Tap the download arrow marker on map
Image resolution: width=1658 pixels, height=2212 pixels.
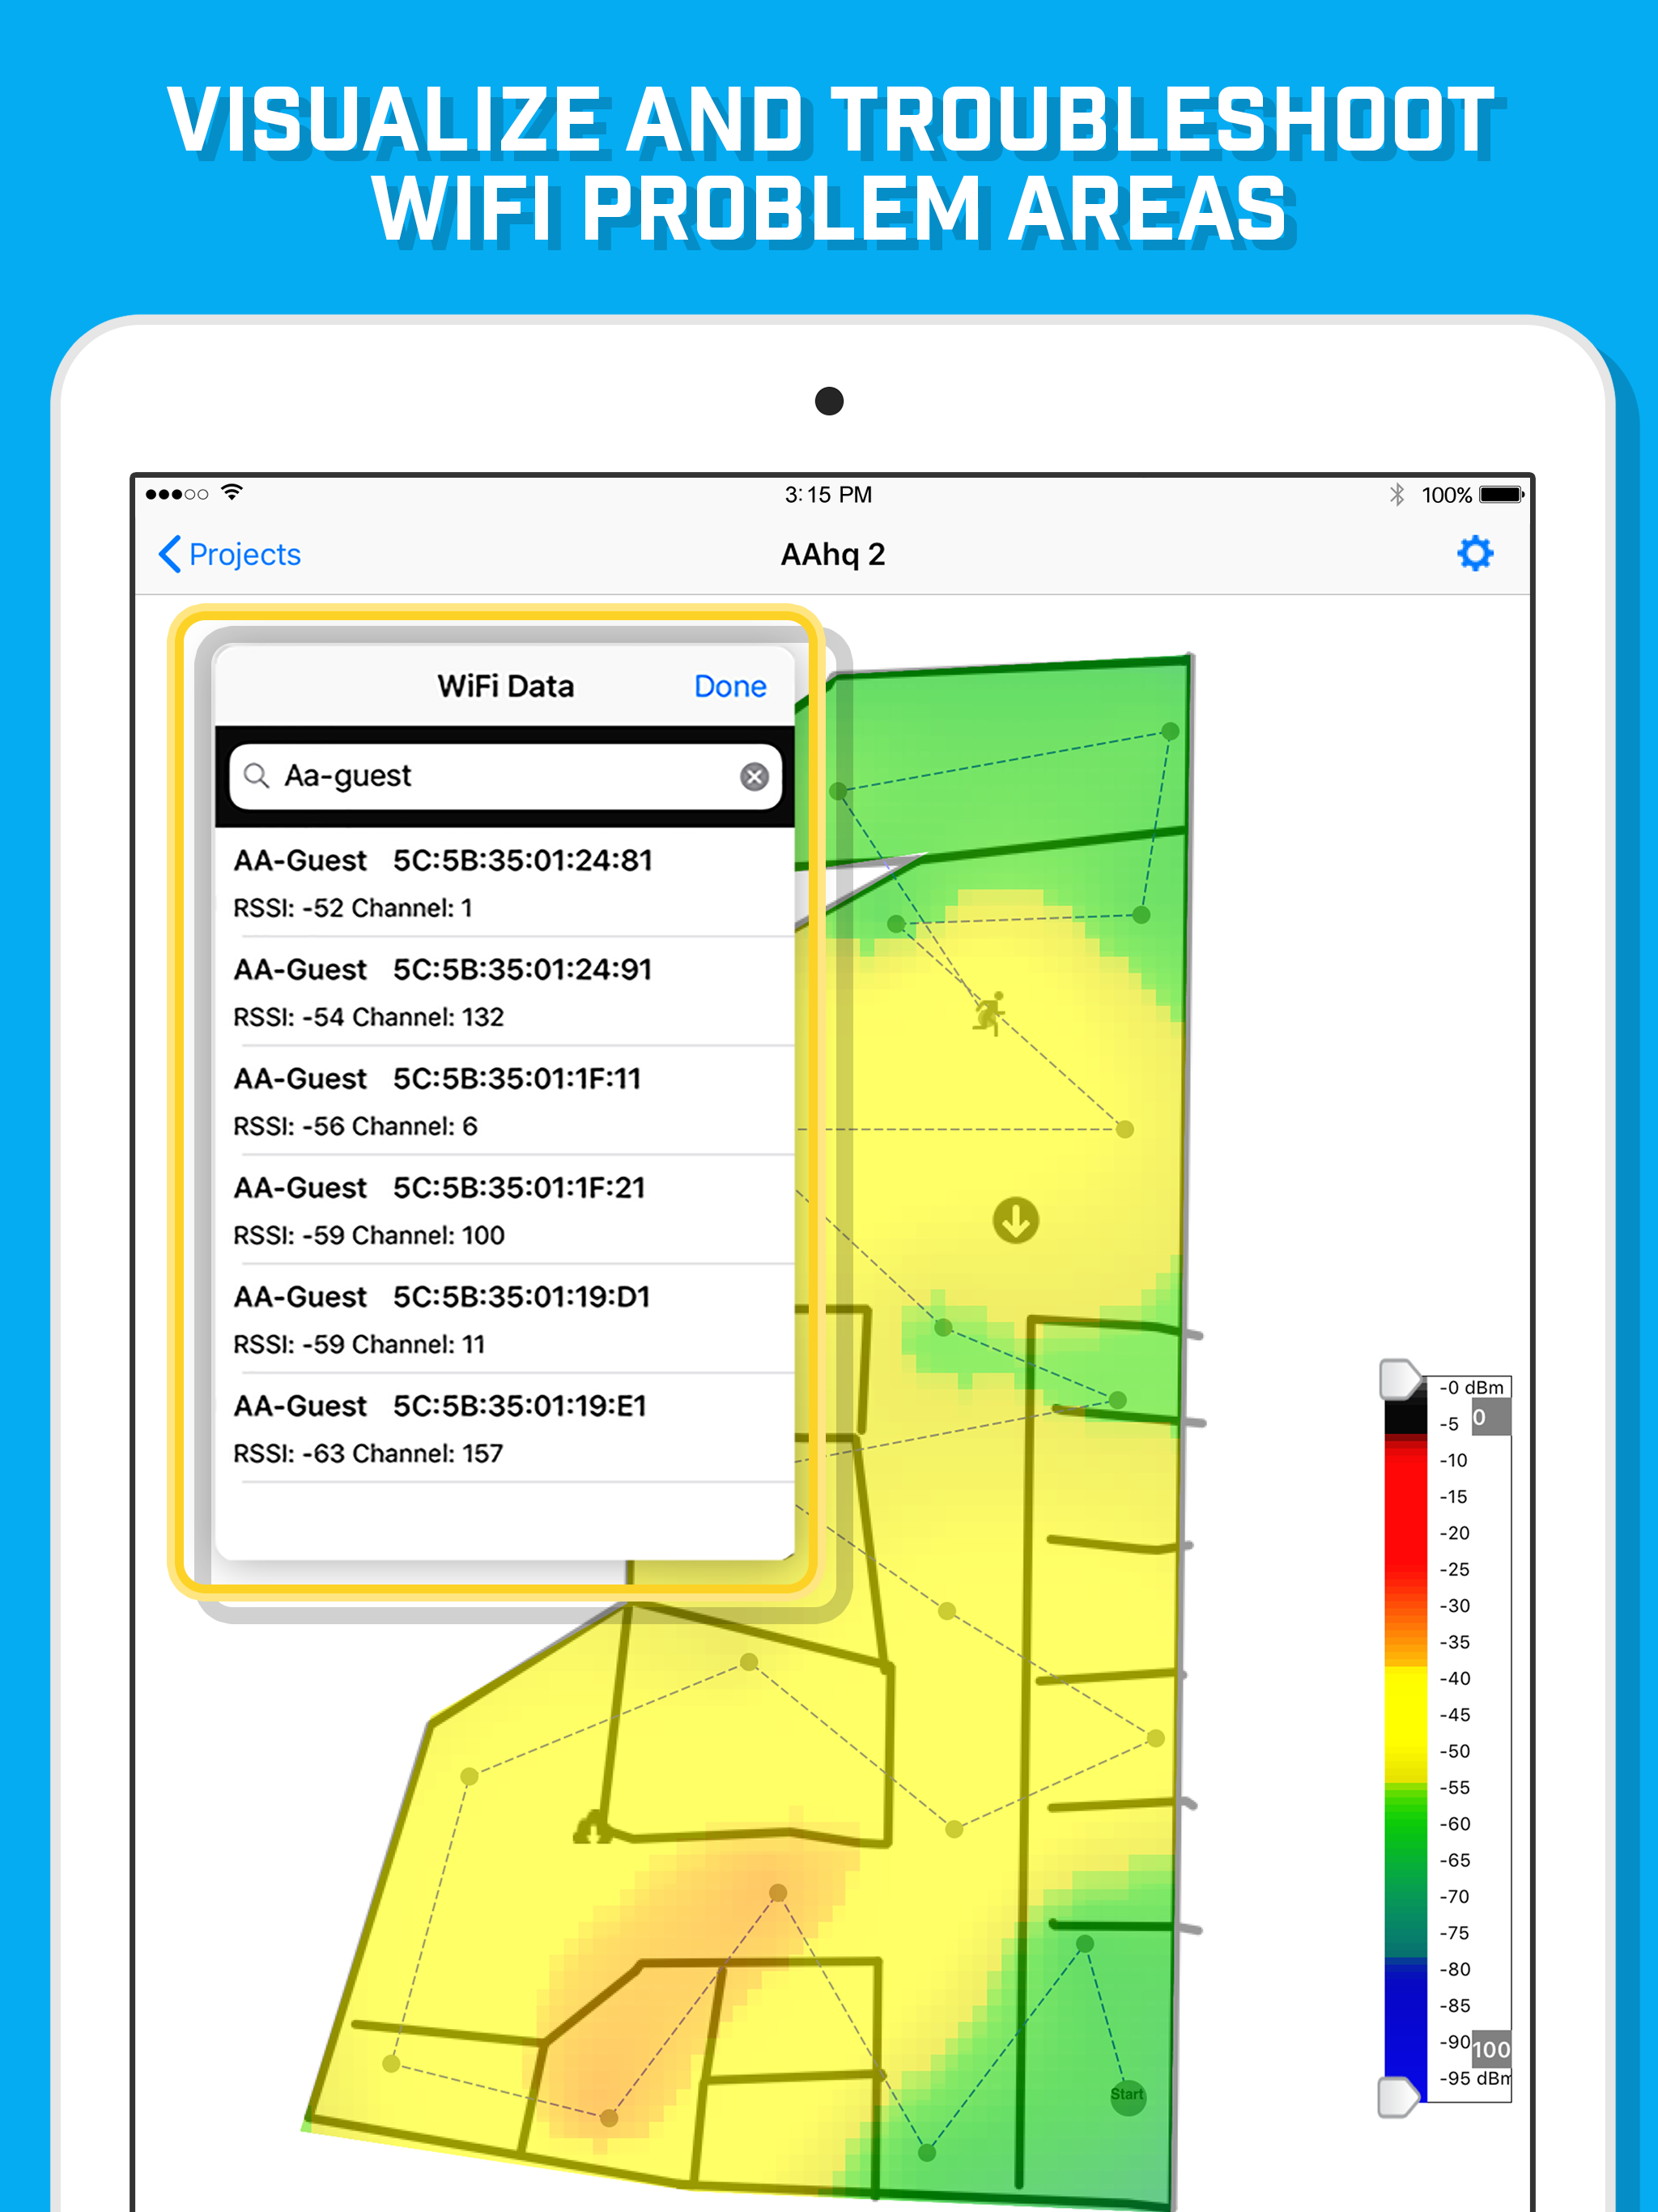(x=1015, y=1220)
